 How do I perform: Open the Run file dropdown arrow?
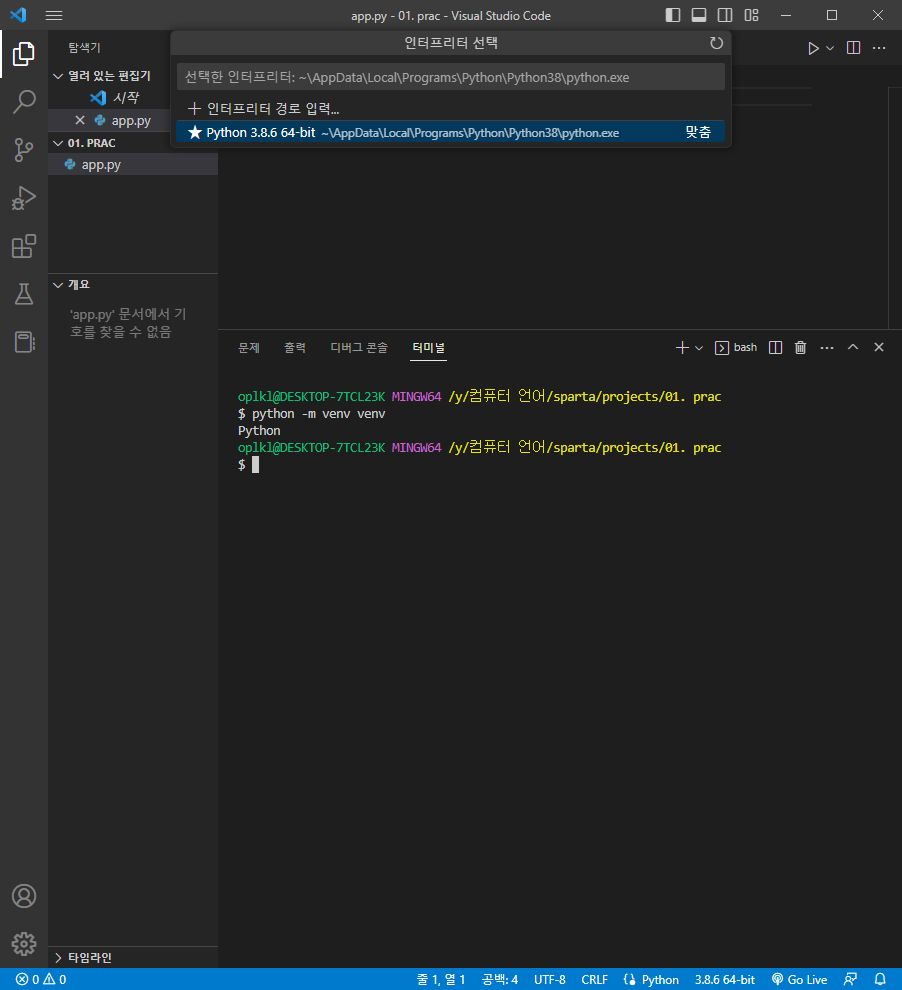point(830,48)
